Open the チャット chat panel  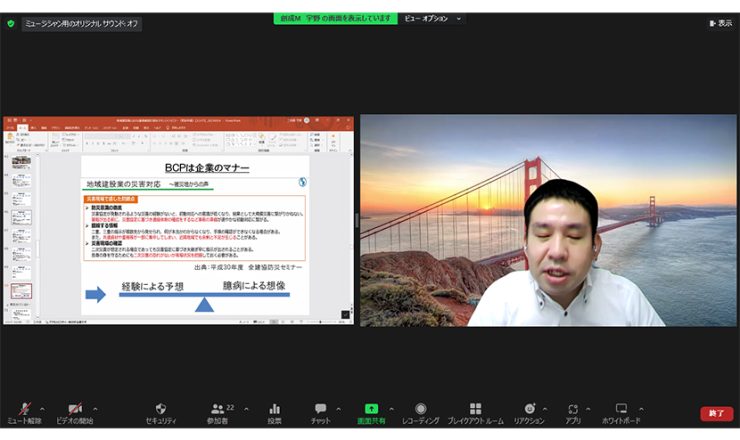click(321, 411)
